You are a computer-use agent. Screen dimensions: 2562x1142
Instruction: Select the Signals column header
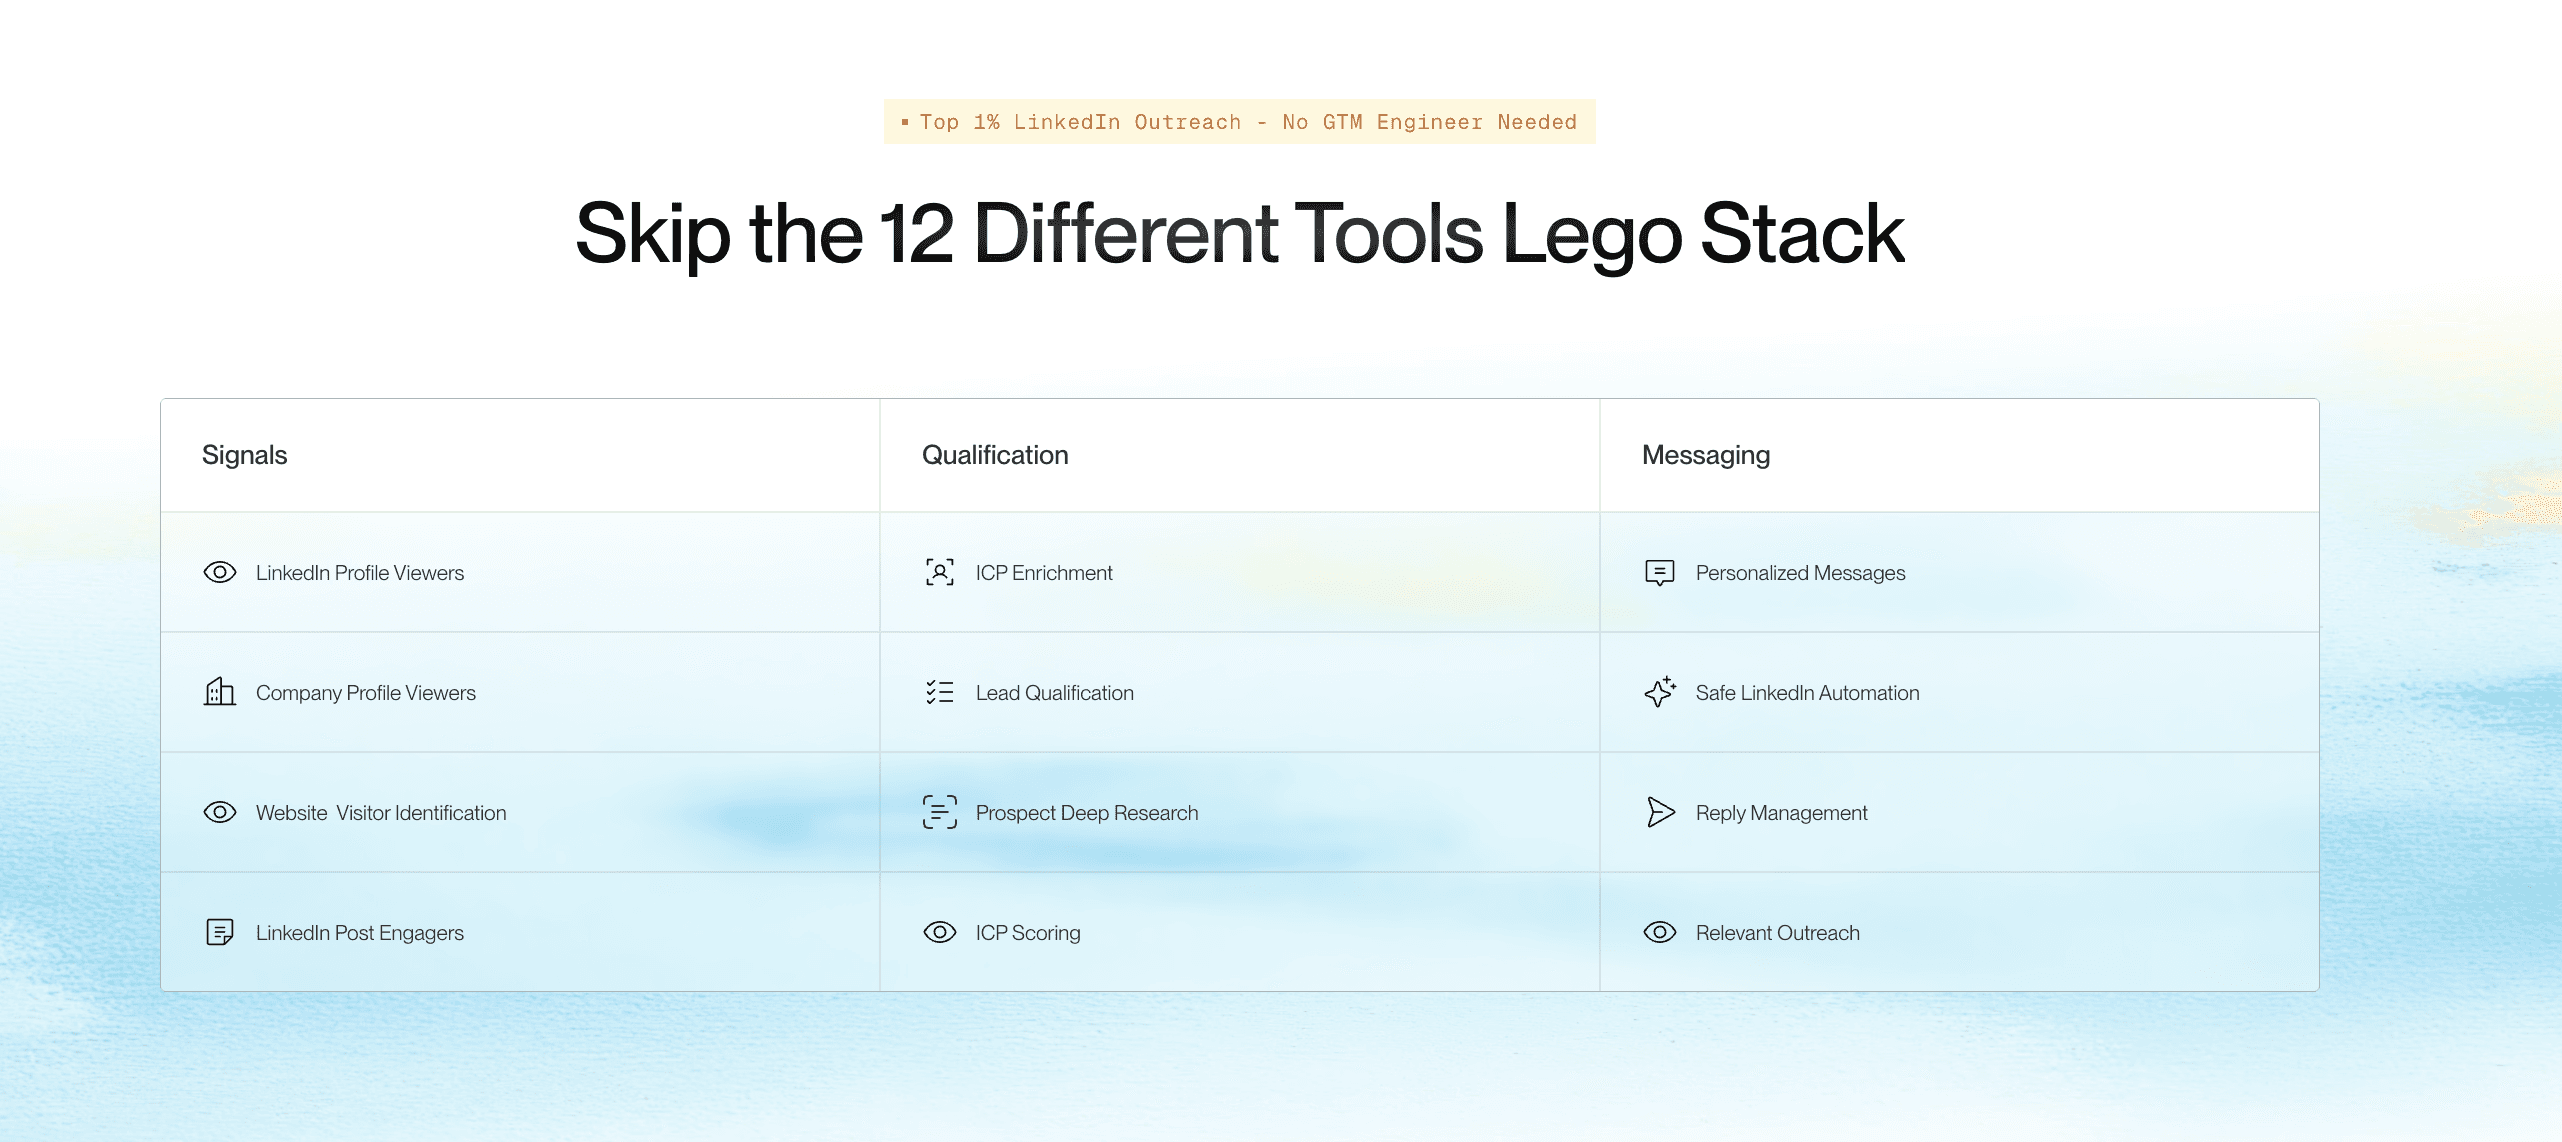pos(244,455)
